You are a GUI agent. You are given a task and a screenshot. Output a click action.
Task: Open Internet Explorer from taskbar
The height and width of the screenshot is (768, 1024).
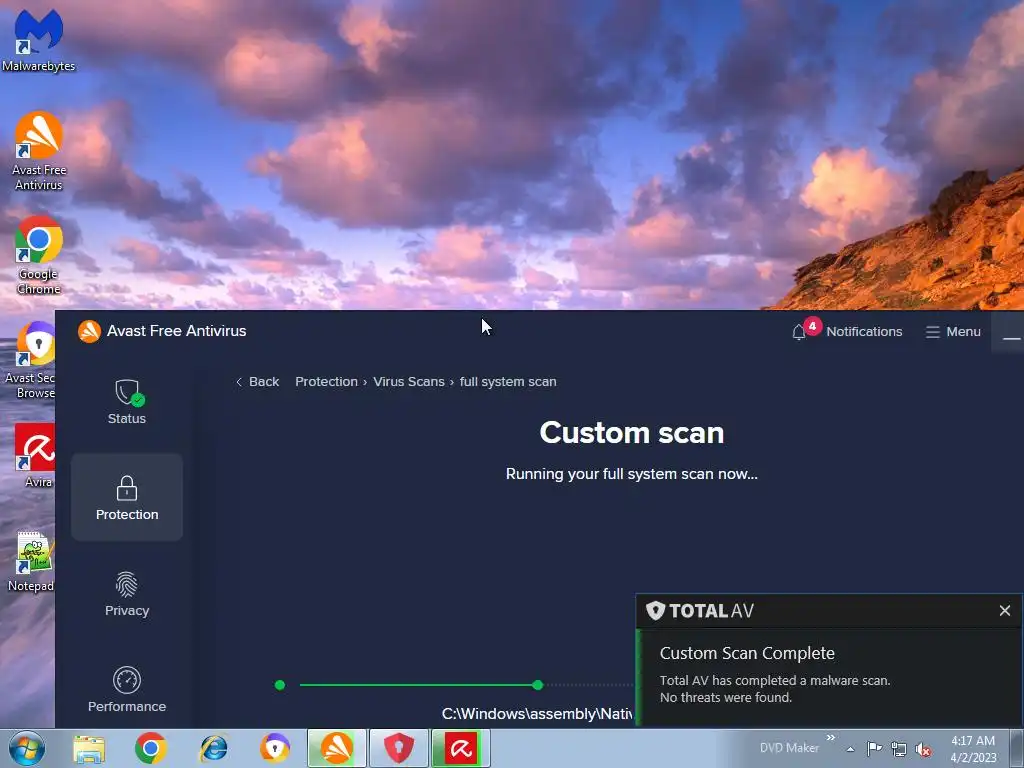pos(213,748)
